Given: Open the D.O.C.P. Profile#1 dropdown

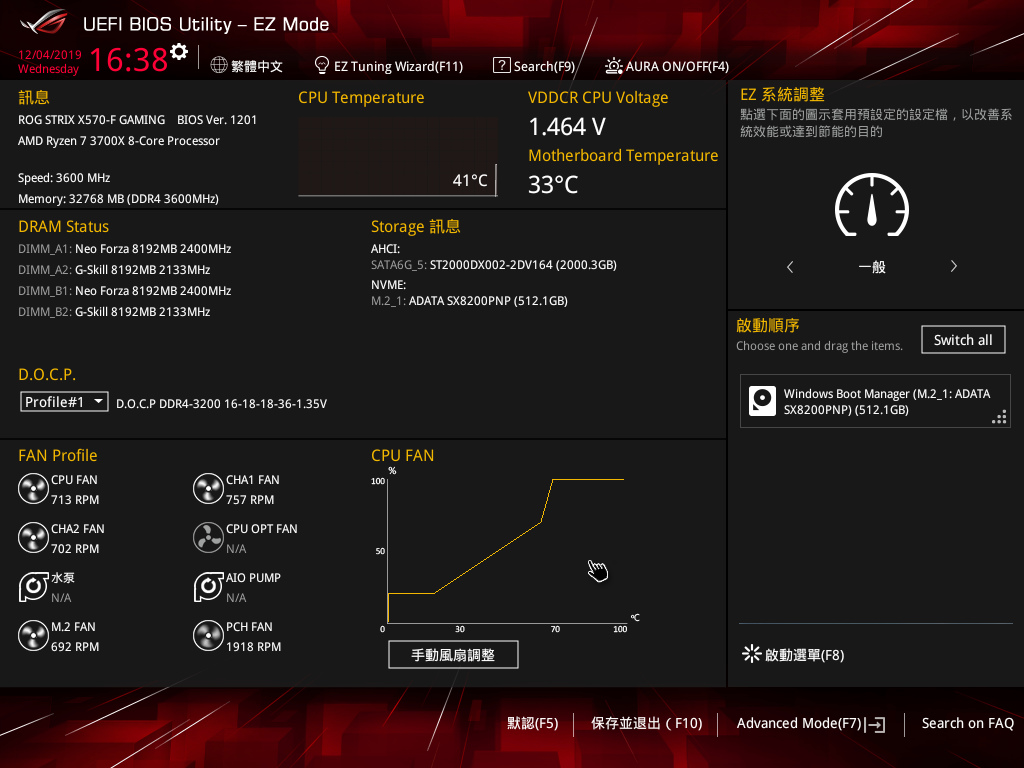Looking at the screenshot, I should (x=64, y=402).
